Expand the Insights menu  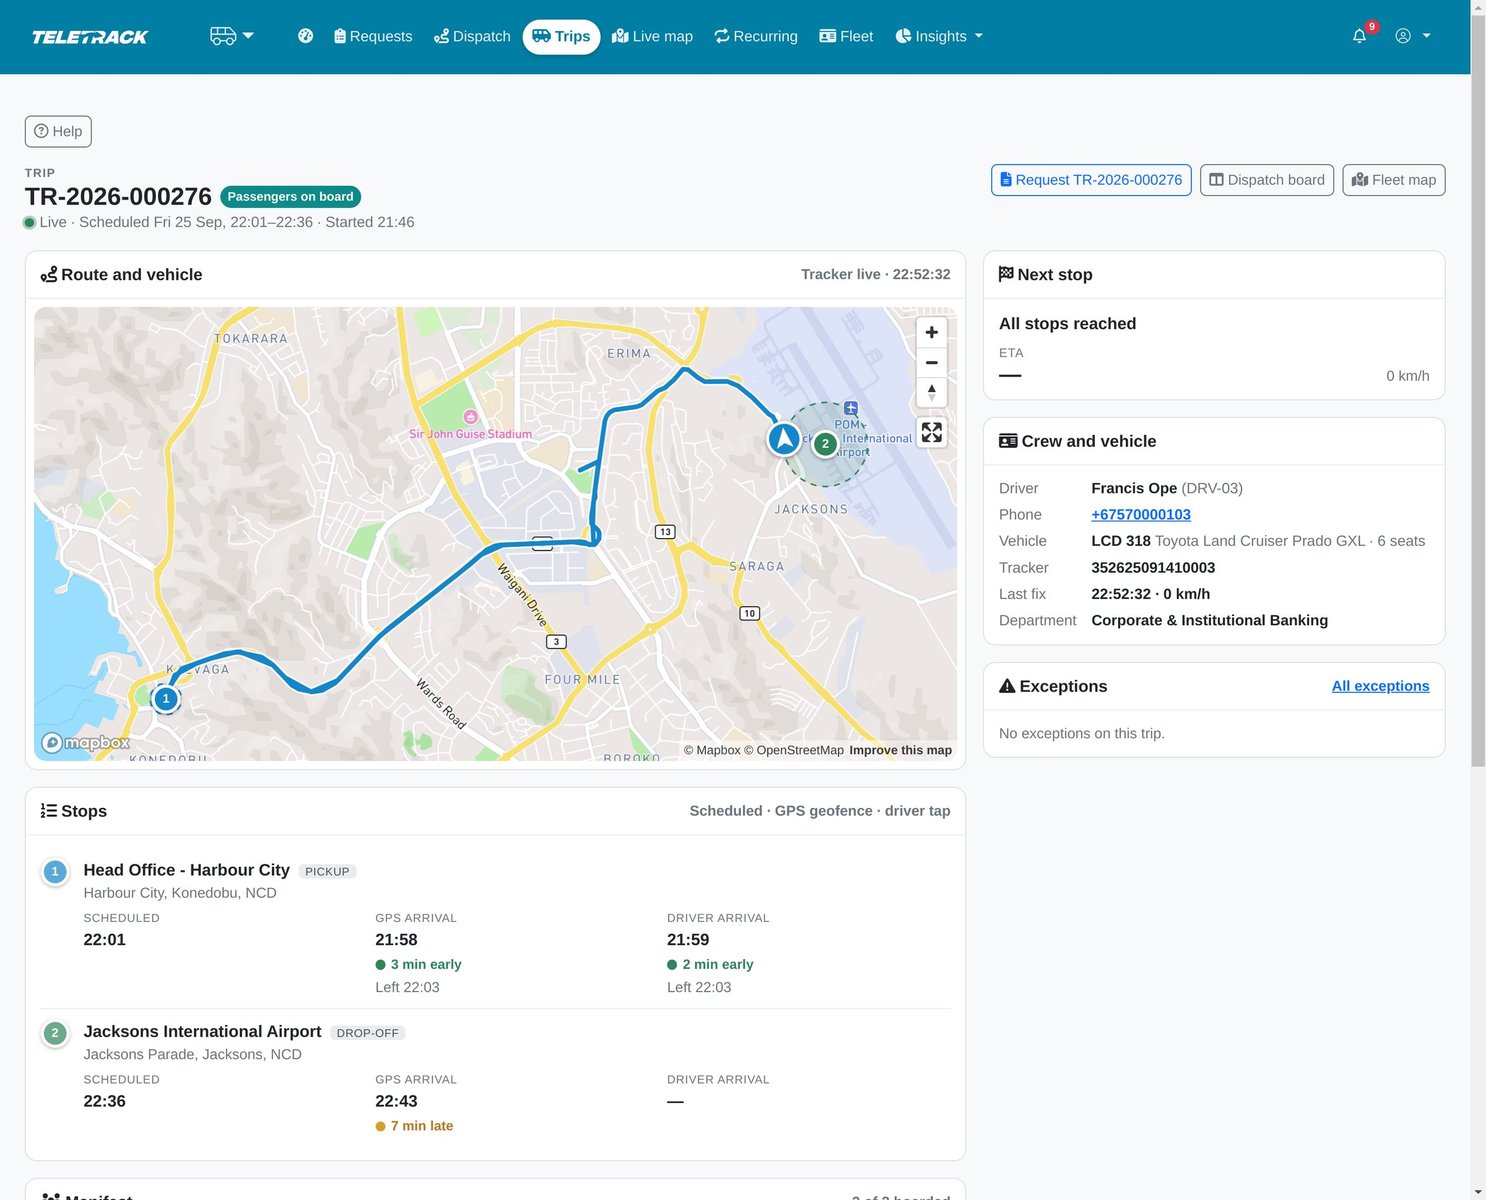[x=939, y=36]
